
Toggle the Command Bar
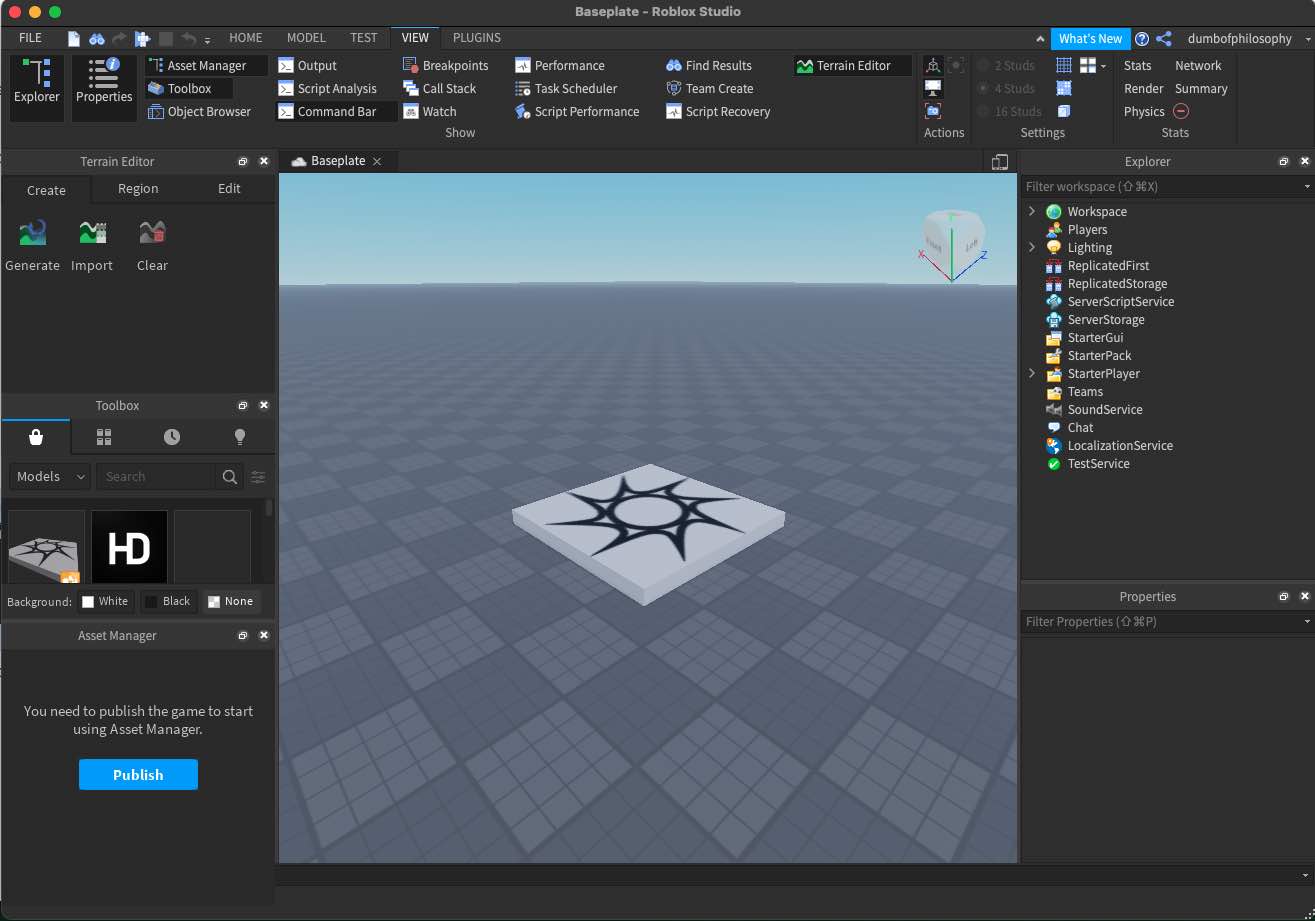[336, 111]
